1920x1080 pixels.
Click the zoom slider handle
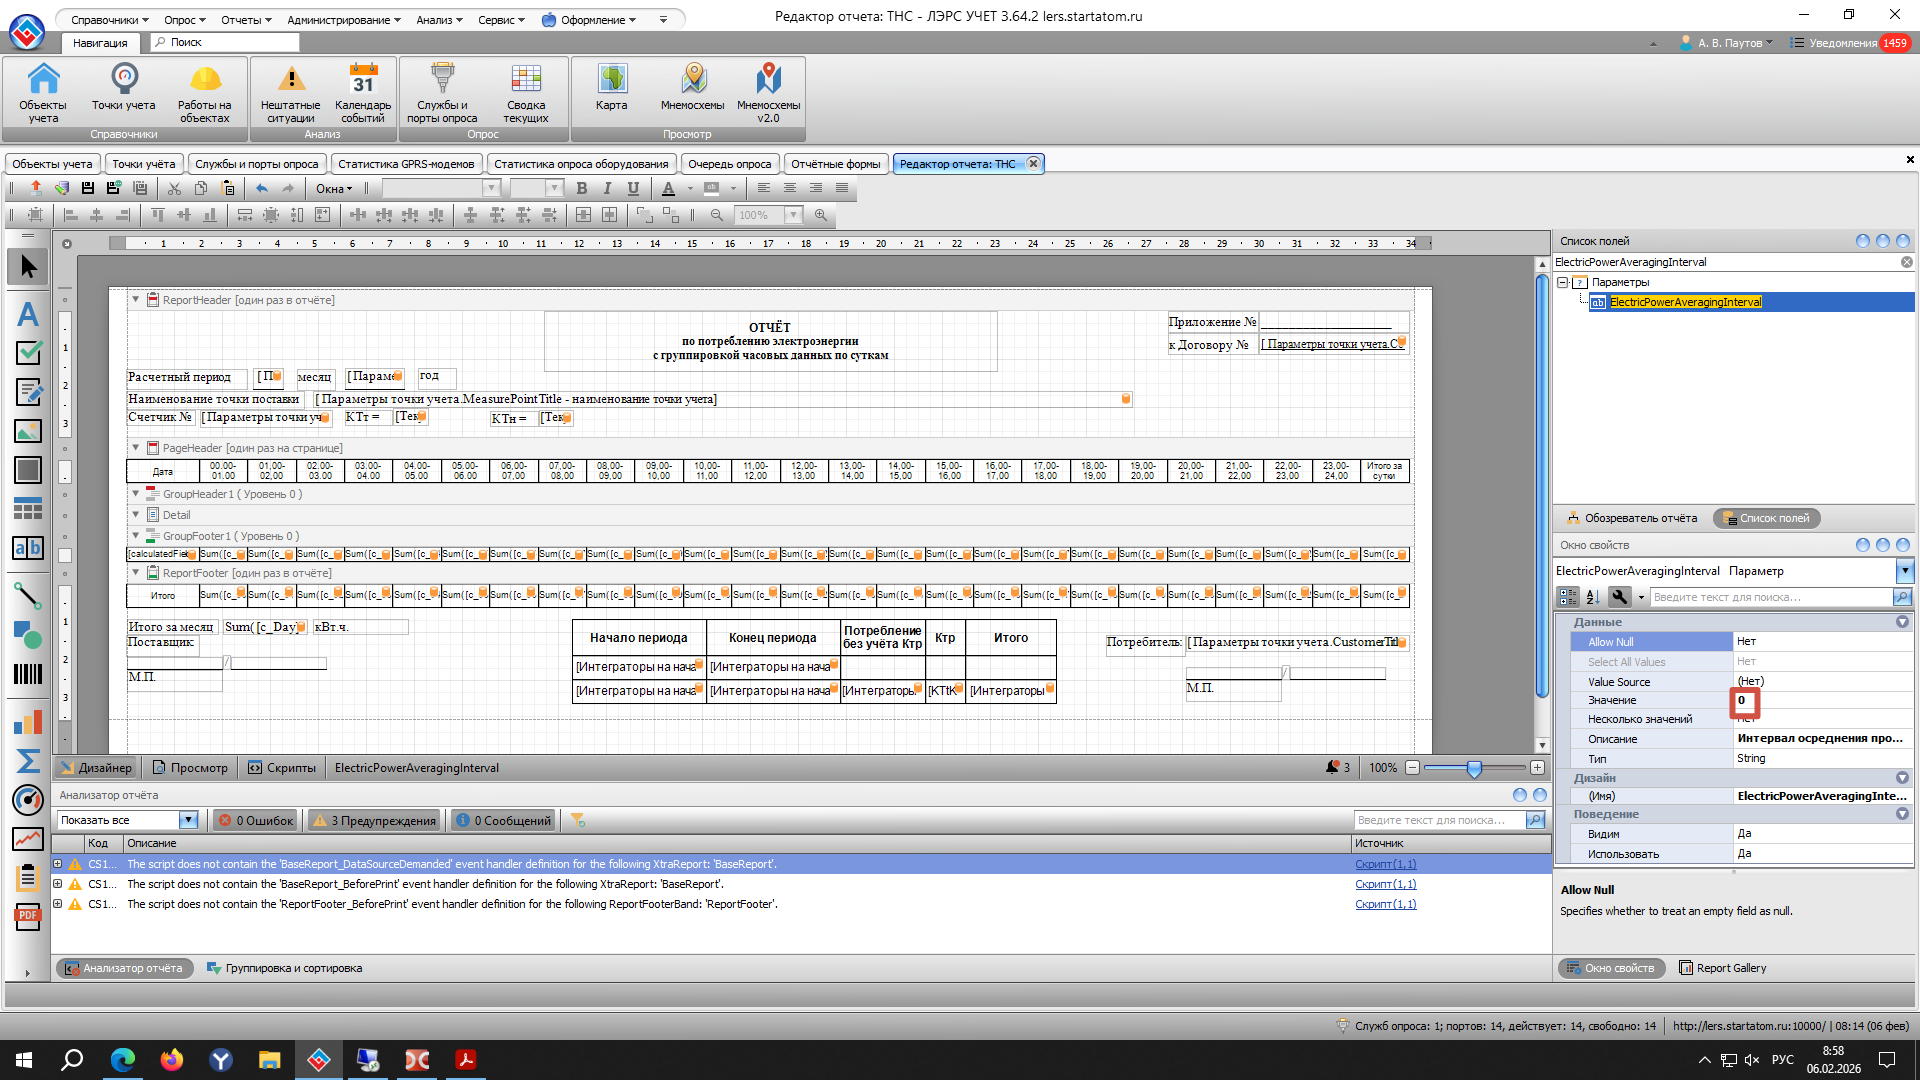1474,768
